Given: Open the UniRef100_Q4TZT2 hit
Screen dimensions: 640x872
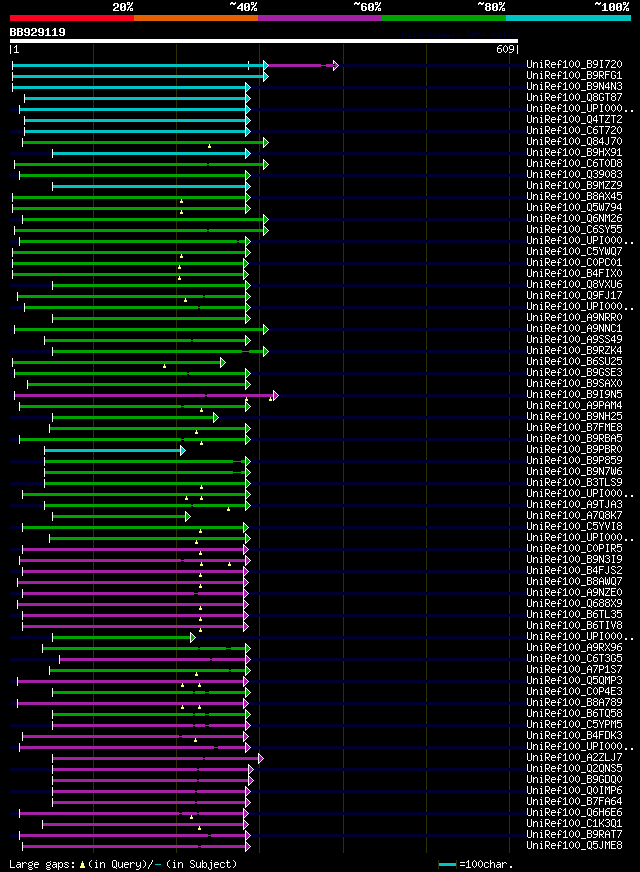Looking at the screenshot, I should 574,120.
